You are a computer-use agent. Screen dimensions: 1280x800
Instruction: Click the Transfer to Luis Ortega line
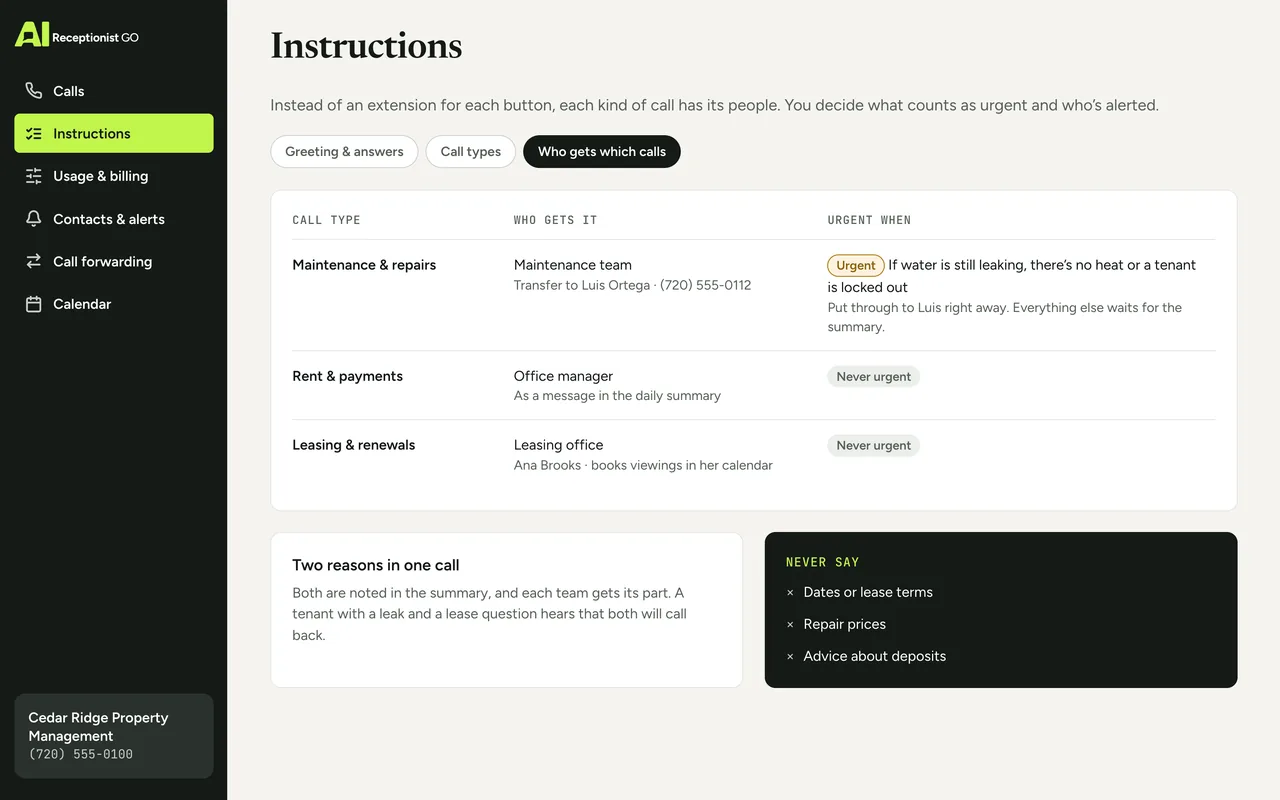[x=632, y=285]
